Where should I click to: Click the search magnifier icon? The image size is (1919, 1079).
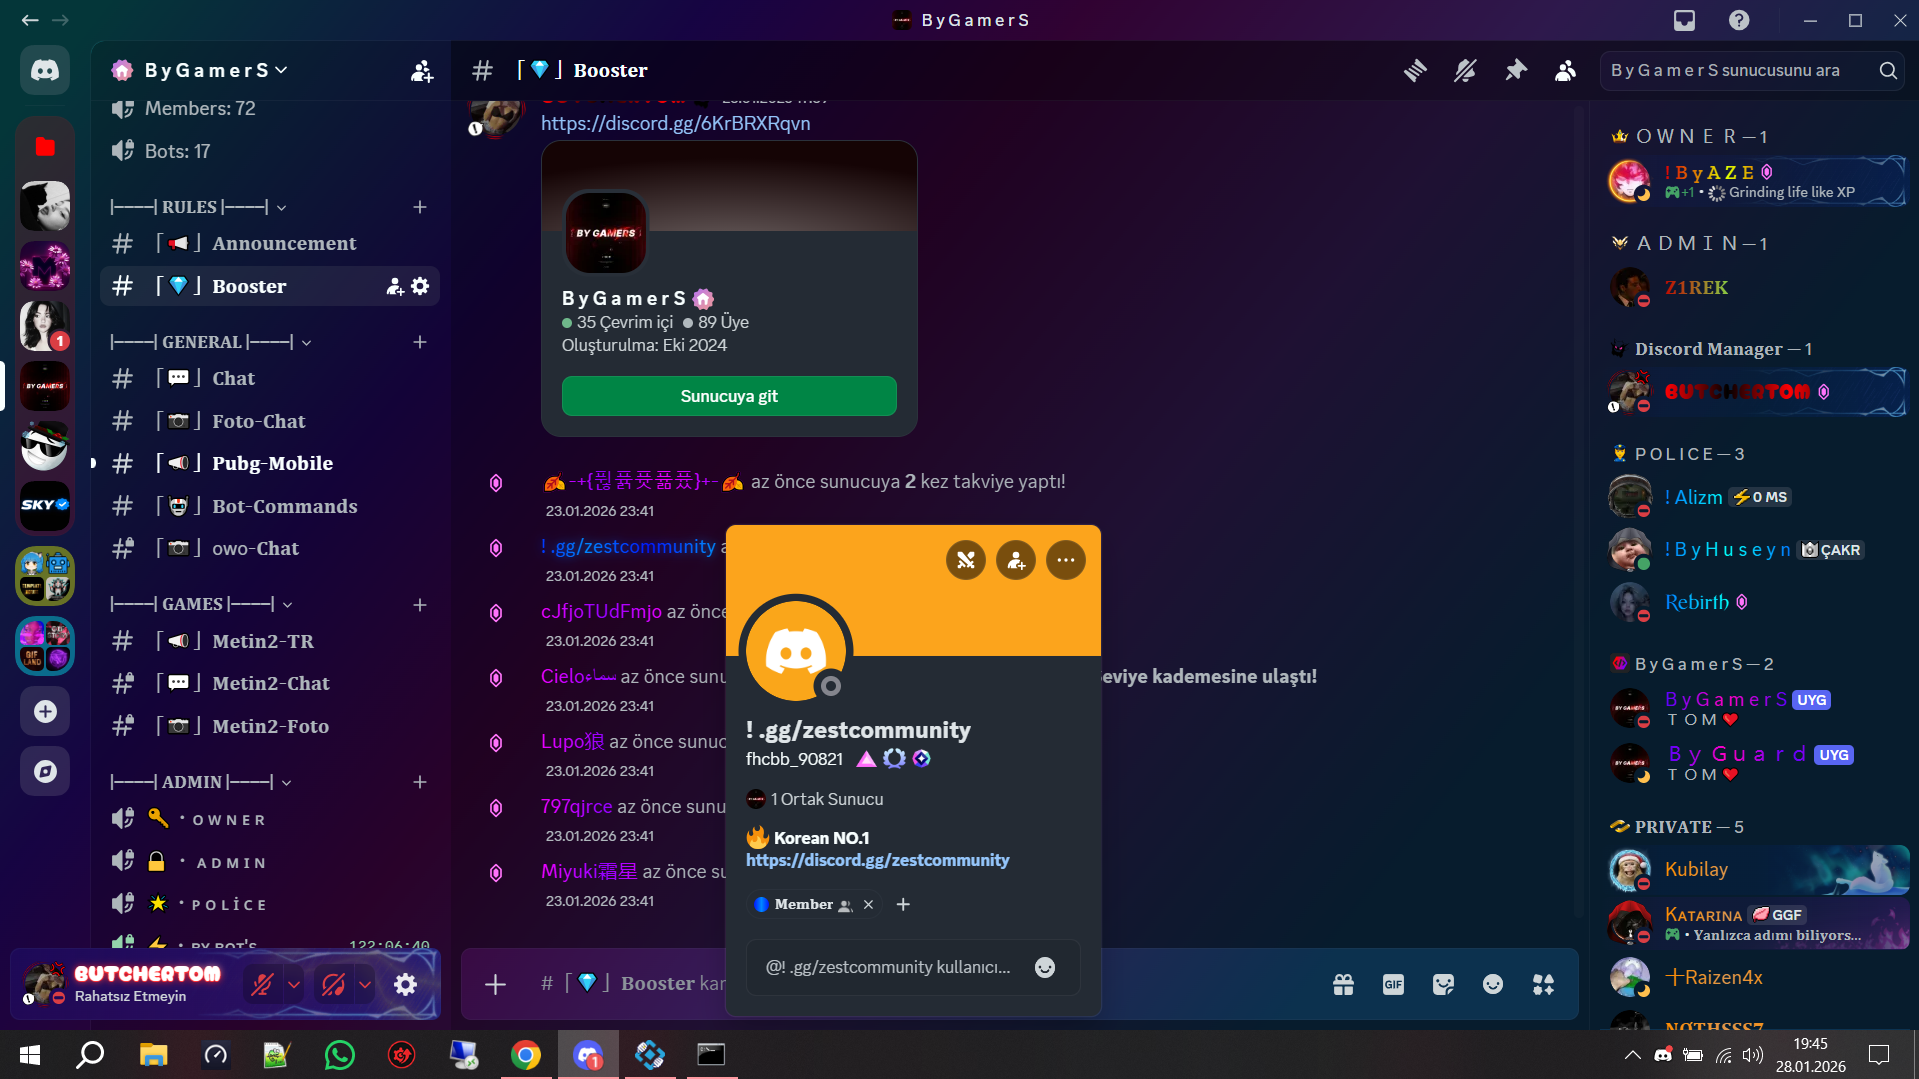pos(1888,70)
